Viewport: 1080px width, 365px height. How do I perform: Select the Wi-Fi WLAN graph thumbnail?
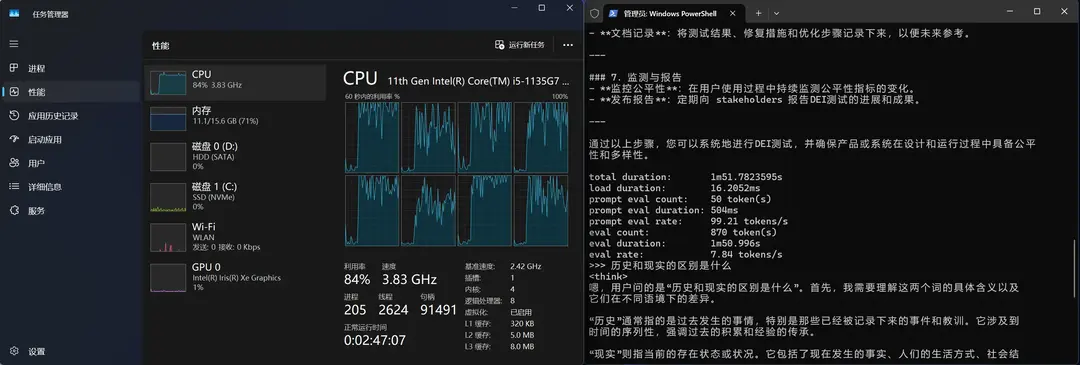coord(168,238)
